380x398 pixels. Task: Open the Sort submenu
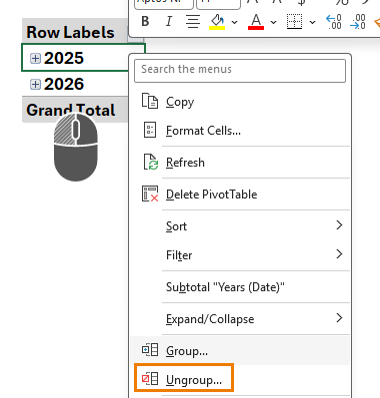[240, 226]
